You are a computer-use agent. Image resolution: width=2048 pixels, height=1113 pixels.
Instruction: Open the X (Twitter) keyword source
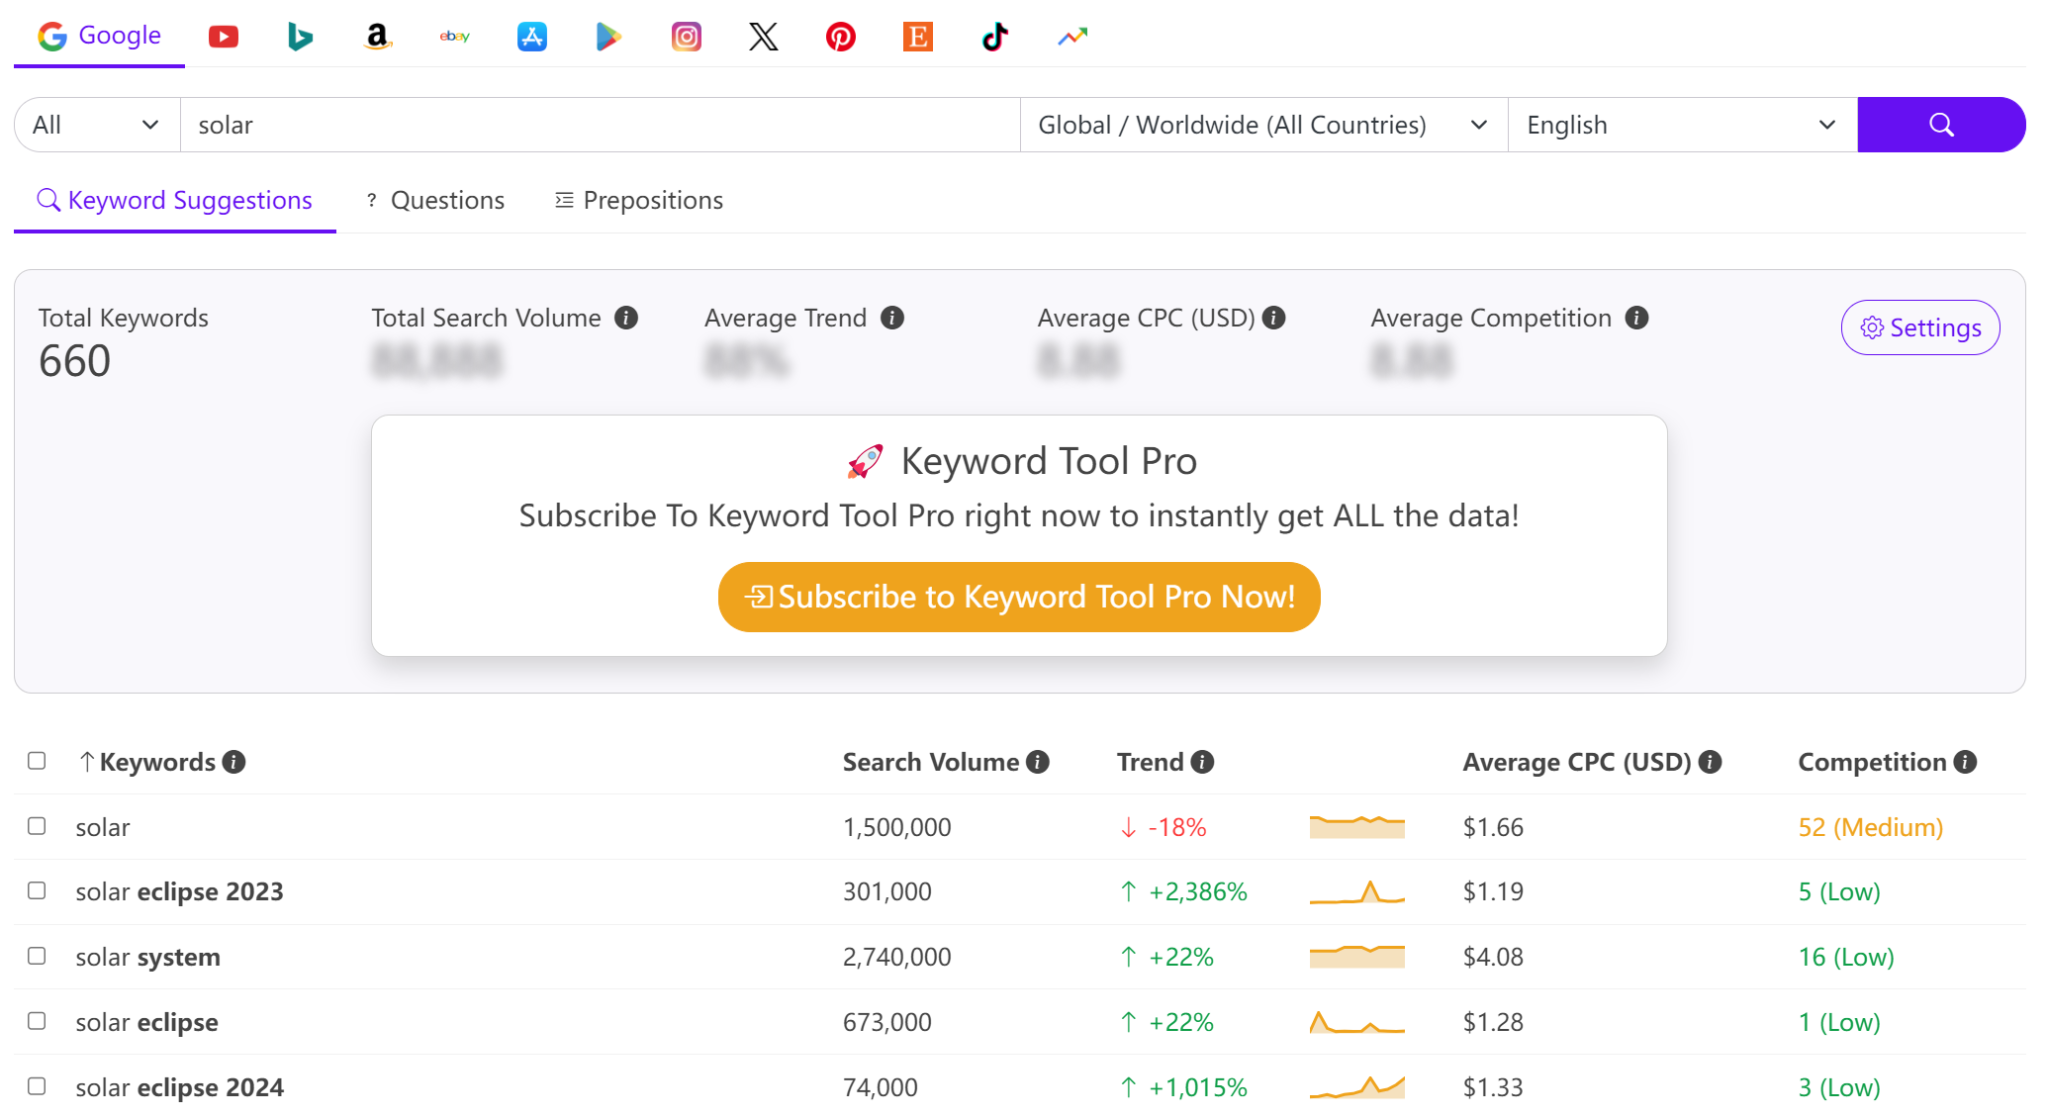(763, 37)
